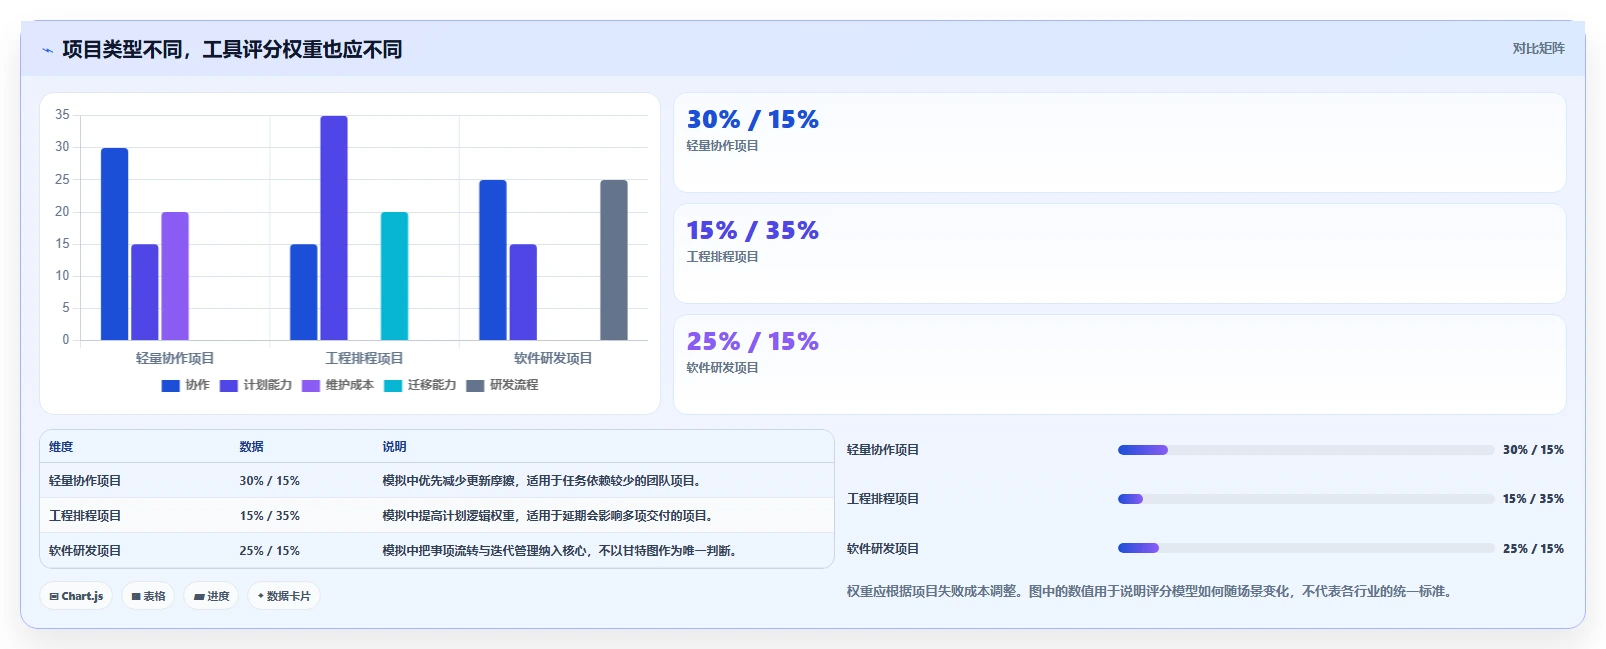1606x649 pixels.
Task: Click the Chart.js chip
Action: (76, 596)
